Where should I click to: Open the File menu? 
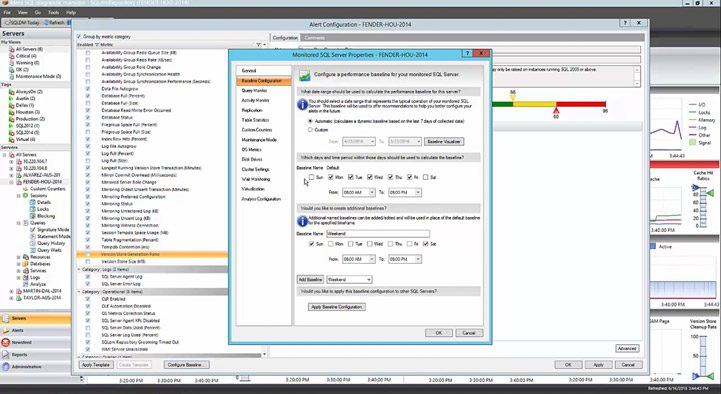7,12
